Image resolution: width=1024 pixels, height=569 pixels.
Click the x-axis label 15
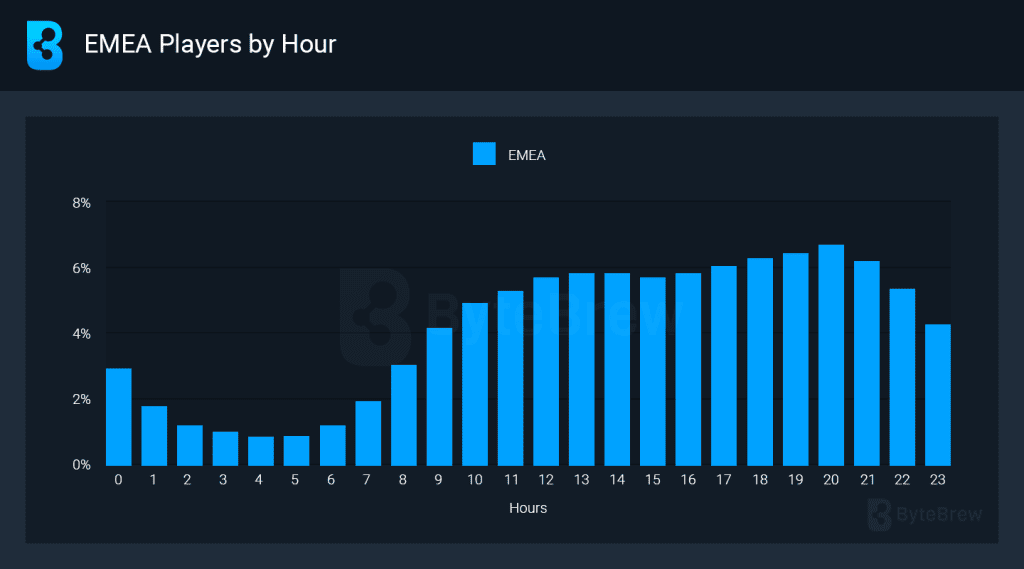652,480
